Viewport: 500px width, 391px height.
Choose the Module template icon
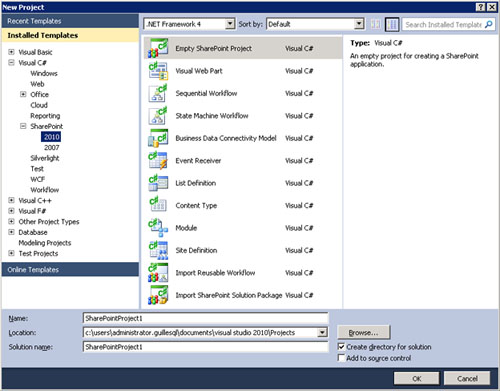click(158, 228)
